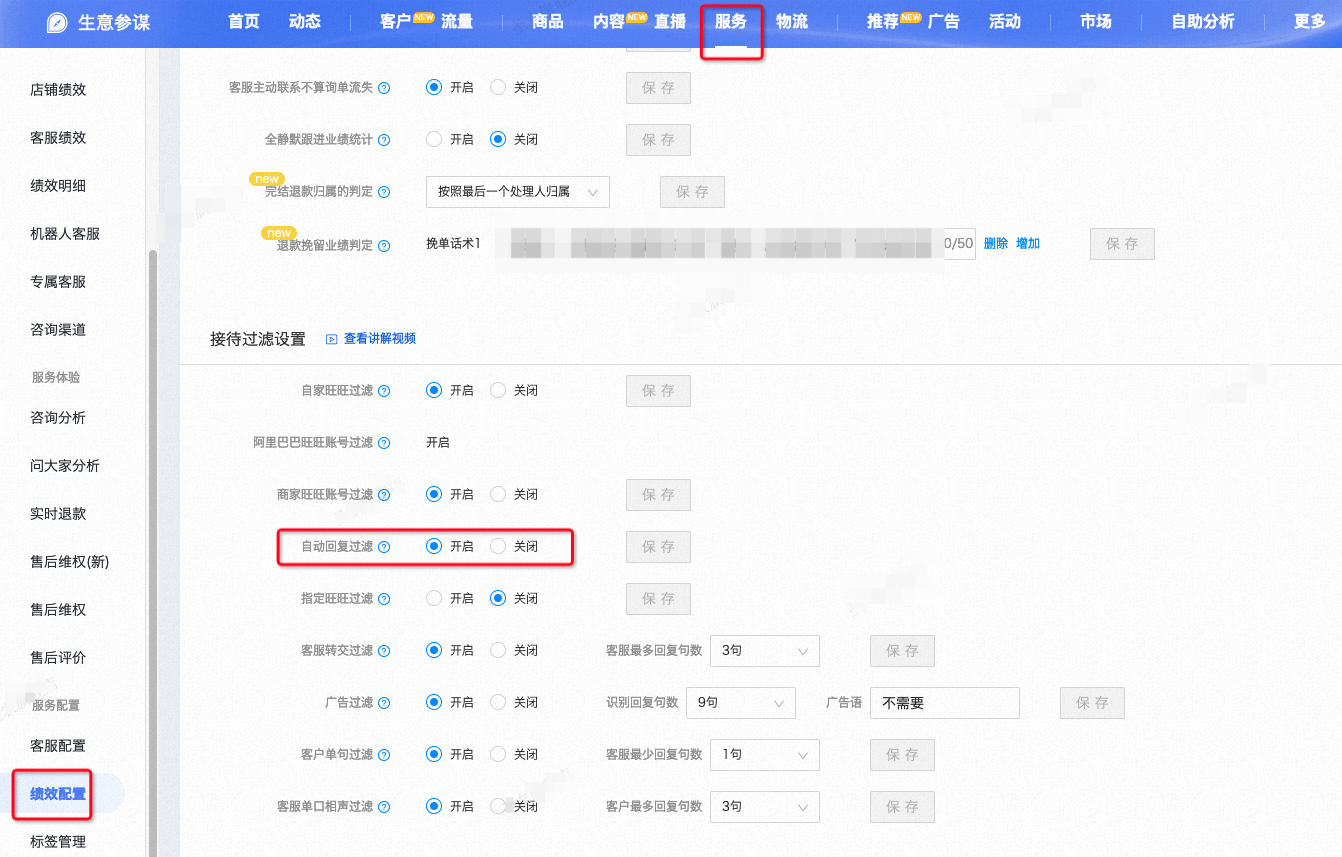Open help icon beside 客服主动联系不算询单流失

384,88
